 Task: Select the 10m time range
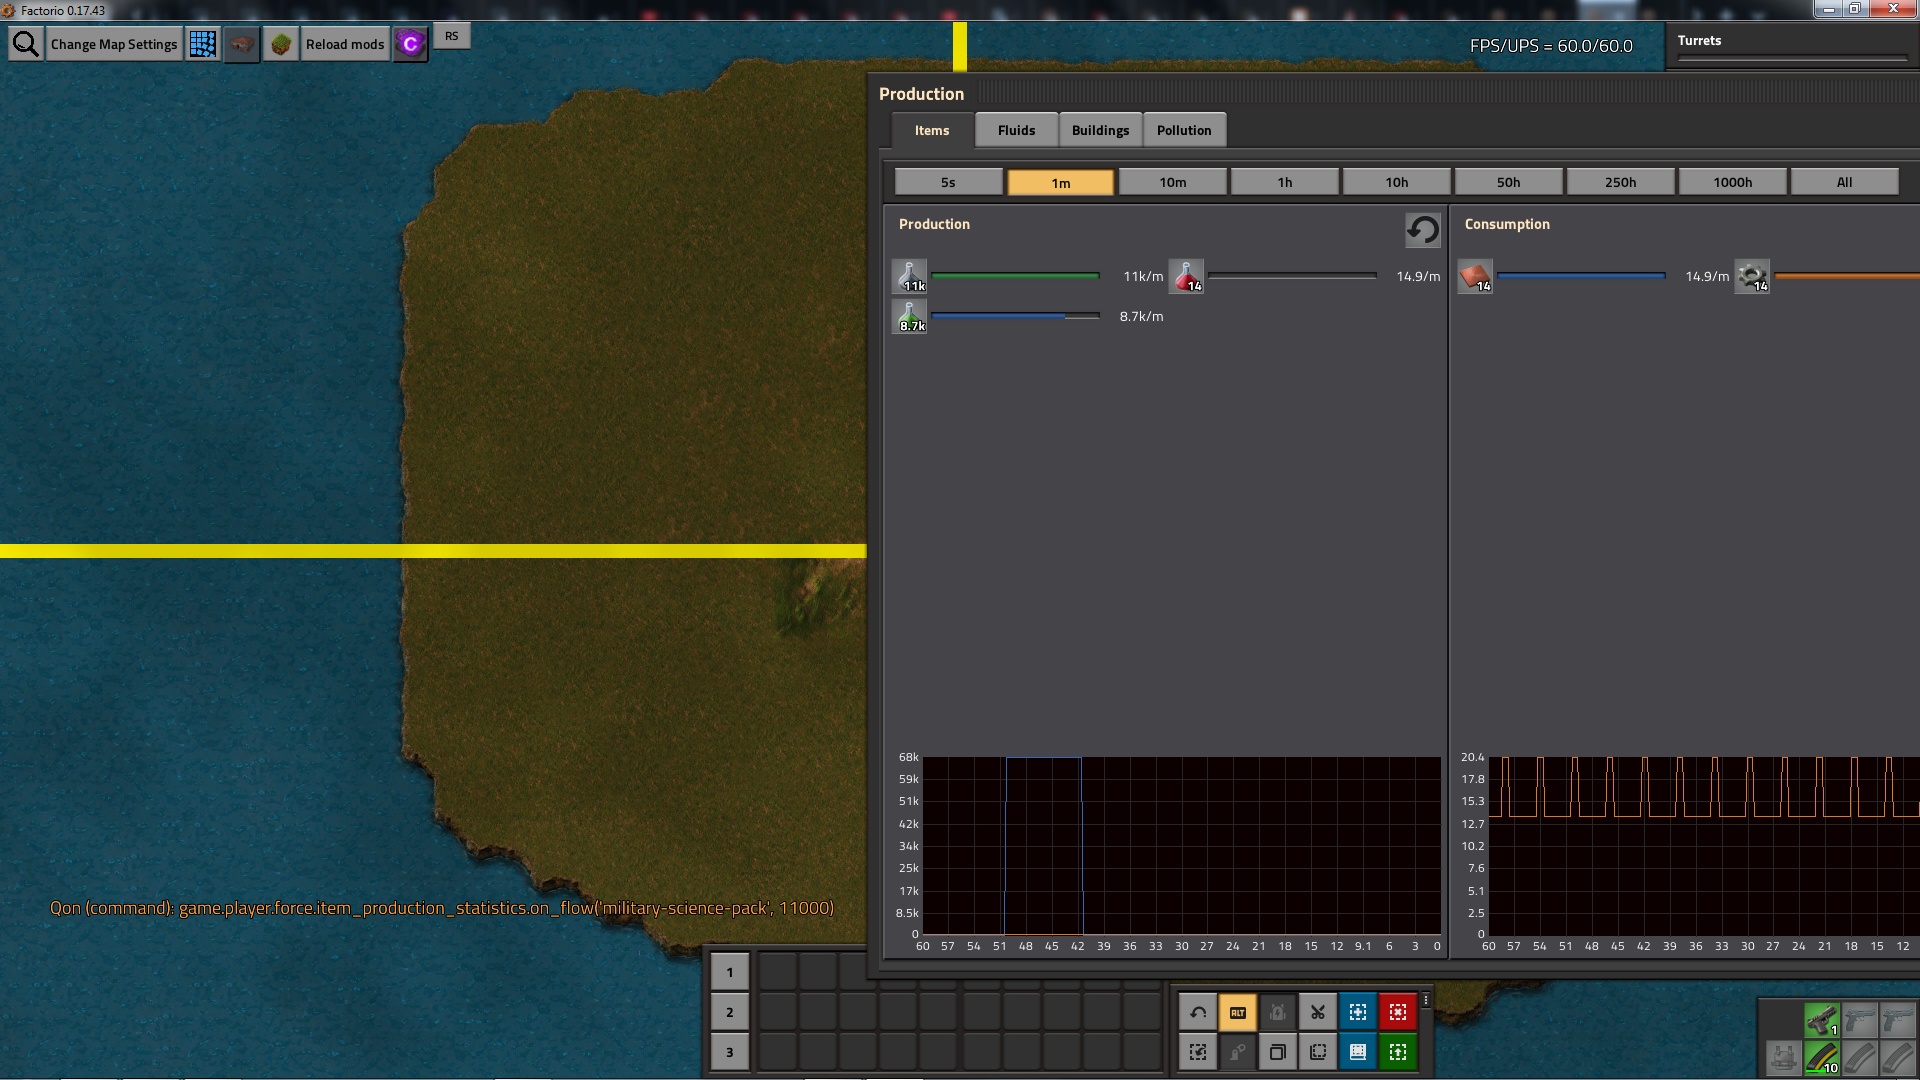(1172, 182)
